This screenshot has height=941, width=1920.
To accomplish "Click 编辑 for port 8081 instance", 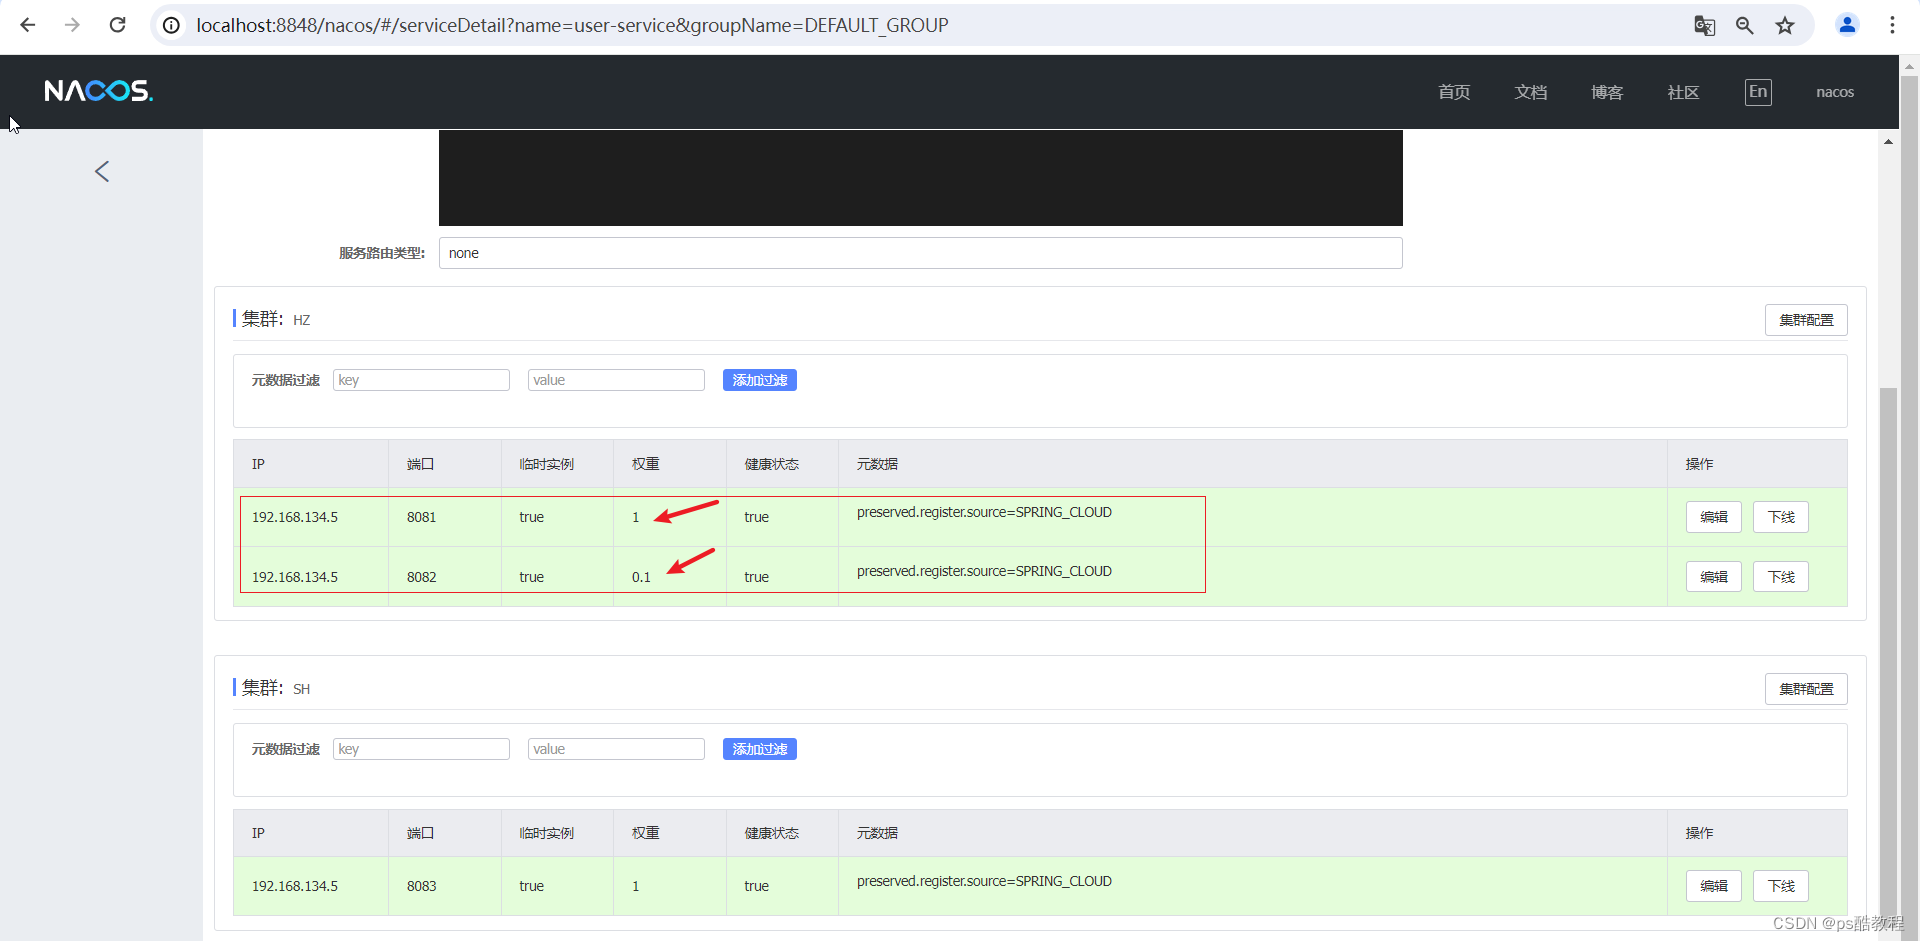I will [x=1714, y=517].
